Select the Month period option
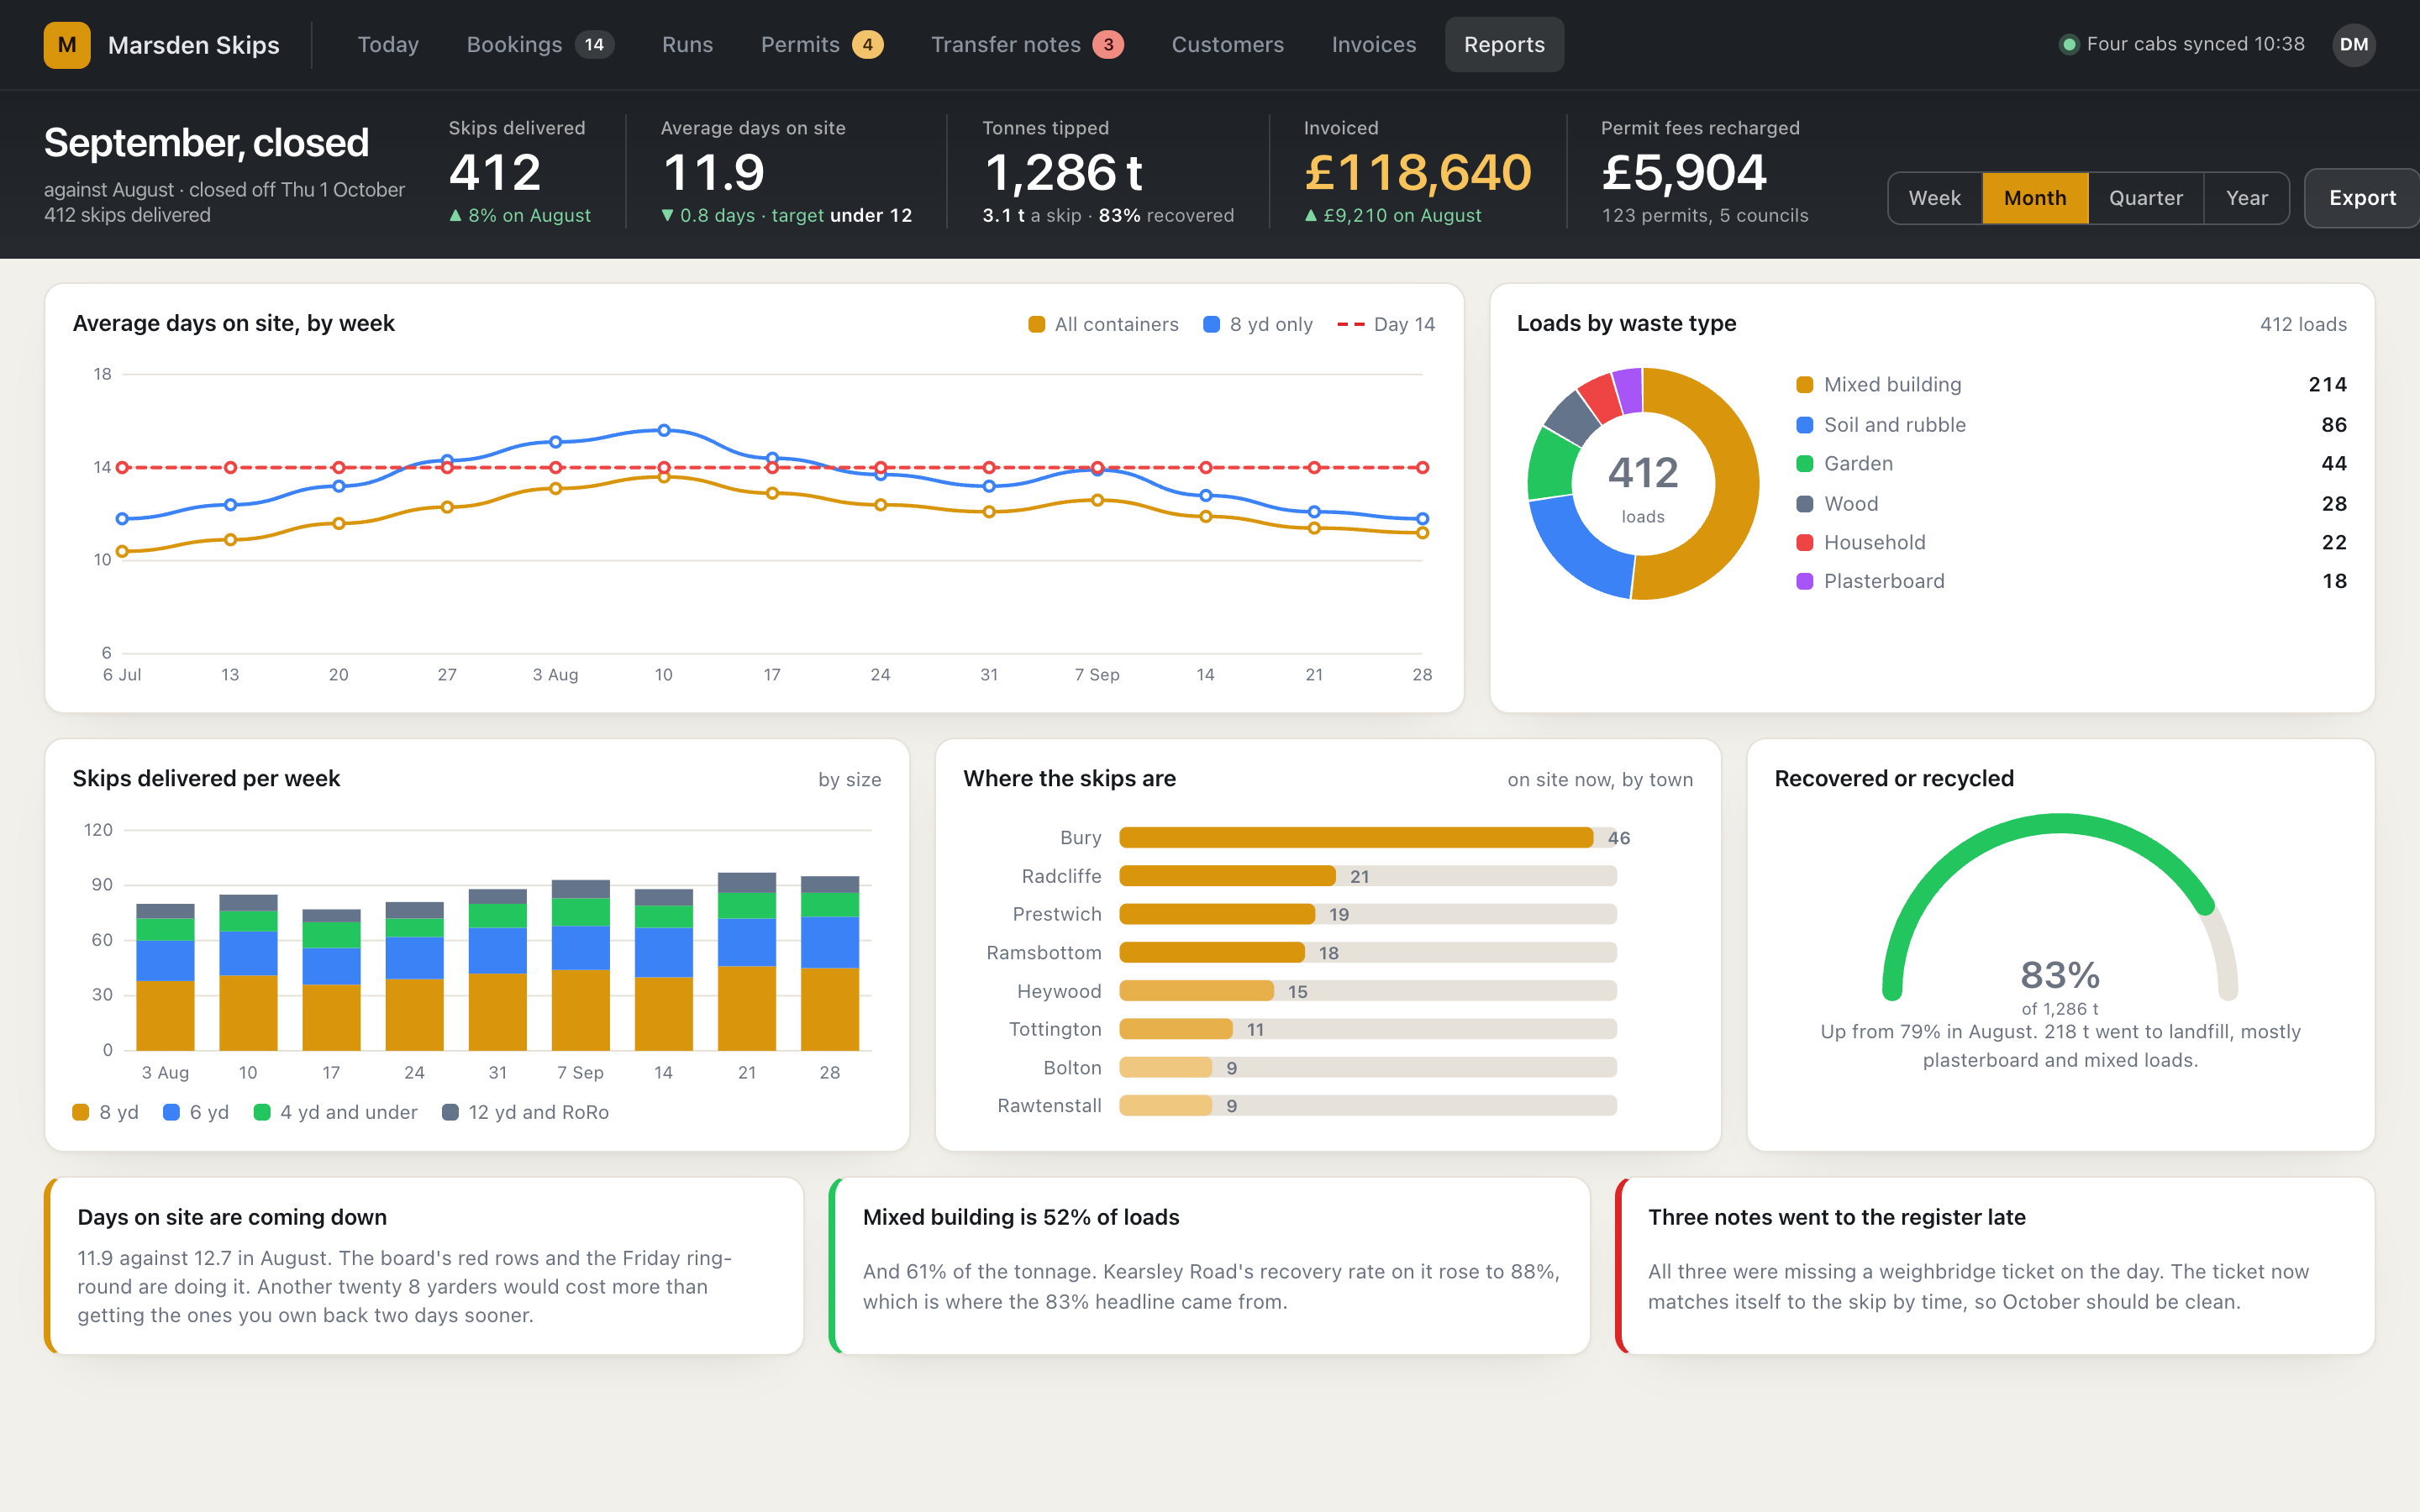The height and width of the screenshot is (1512, 2420). [x=2035, y=198]
